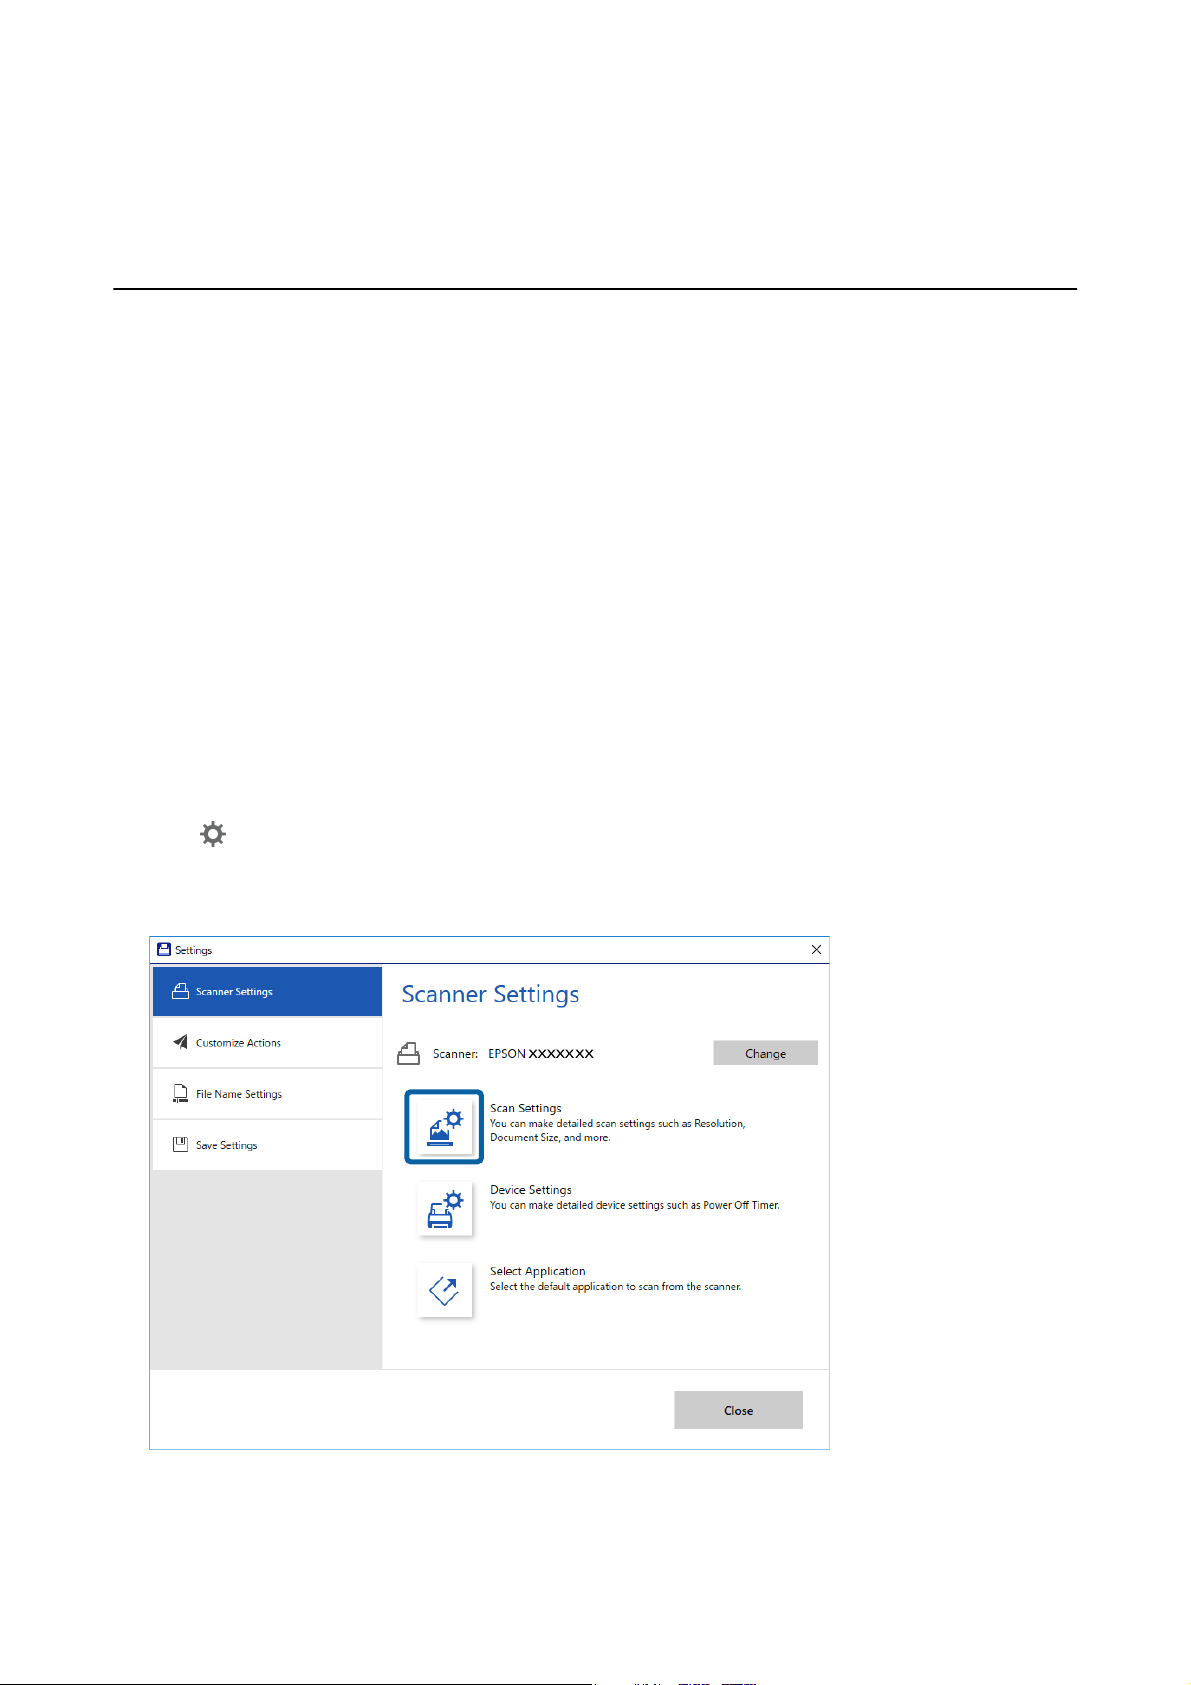Screen dimensions: 1191x1685
Task: Click the Resolution, Document Size description text
Action: point(618,1130)
